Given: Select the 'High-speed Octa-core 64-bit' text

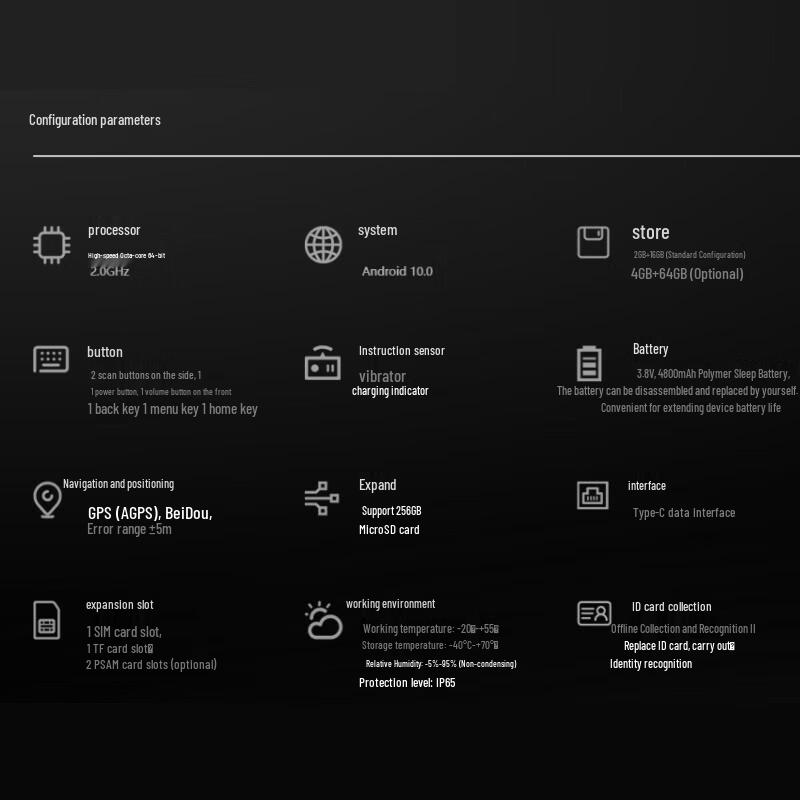Looking at the screenshot, I should (x=126, y=256).
